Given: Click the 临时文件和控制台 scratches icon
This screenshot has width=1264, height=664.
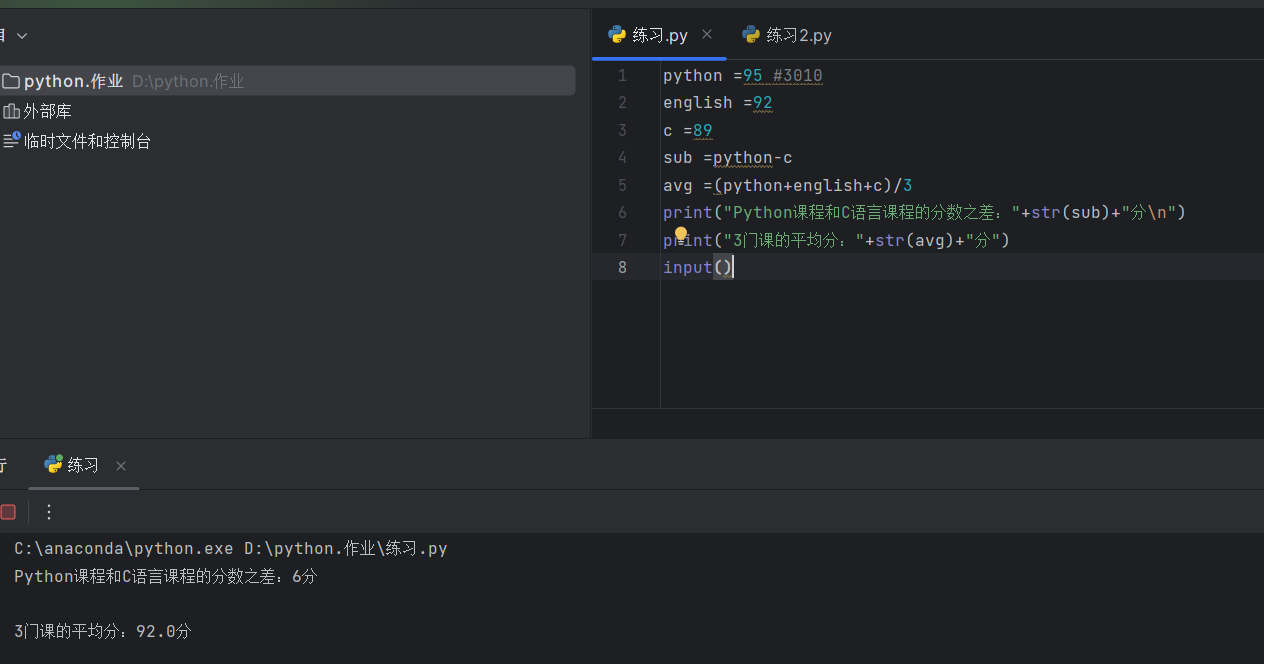Looking at the screenshot, I should (11, 141).
